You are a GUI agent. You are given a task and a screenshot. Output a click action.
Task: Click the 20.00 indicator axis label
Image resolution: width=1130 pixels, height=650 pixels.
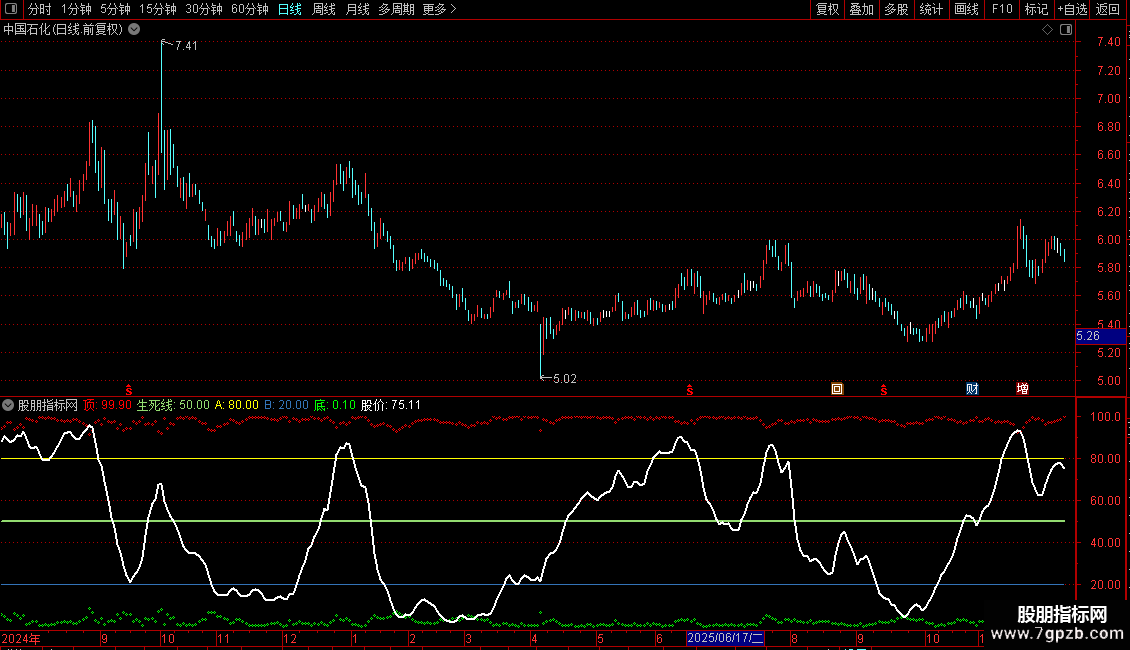coord(1105,584)
